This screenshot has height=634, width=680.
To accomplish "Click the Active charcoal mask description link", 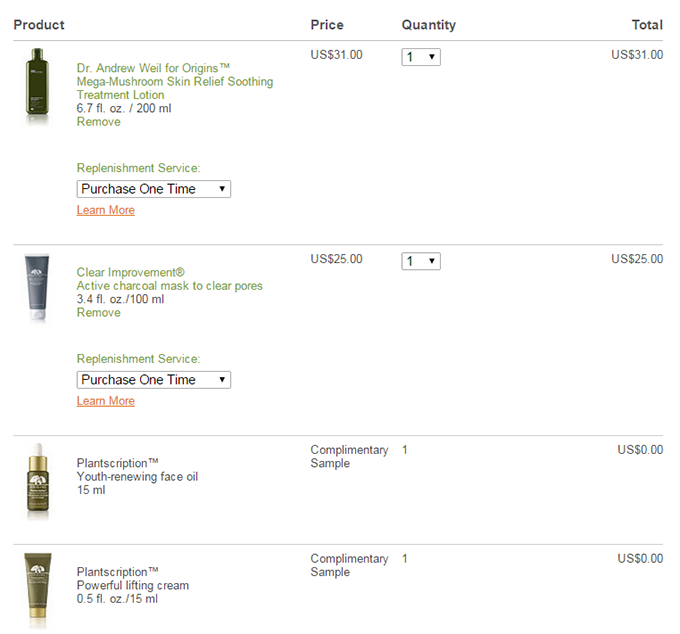I will pos(170,286).
